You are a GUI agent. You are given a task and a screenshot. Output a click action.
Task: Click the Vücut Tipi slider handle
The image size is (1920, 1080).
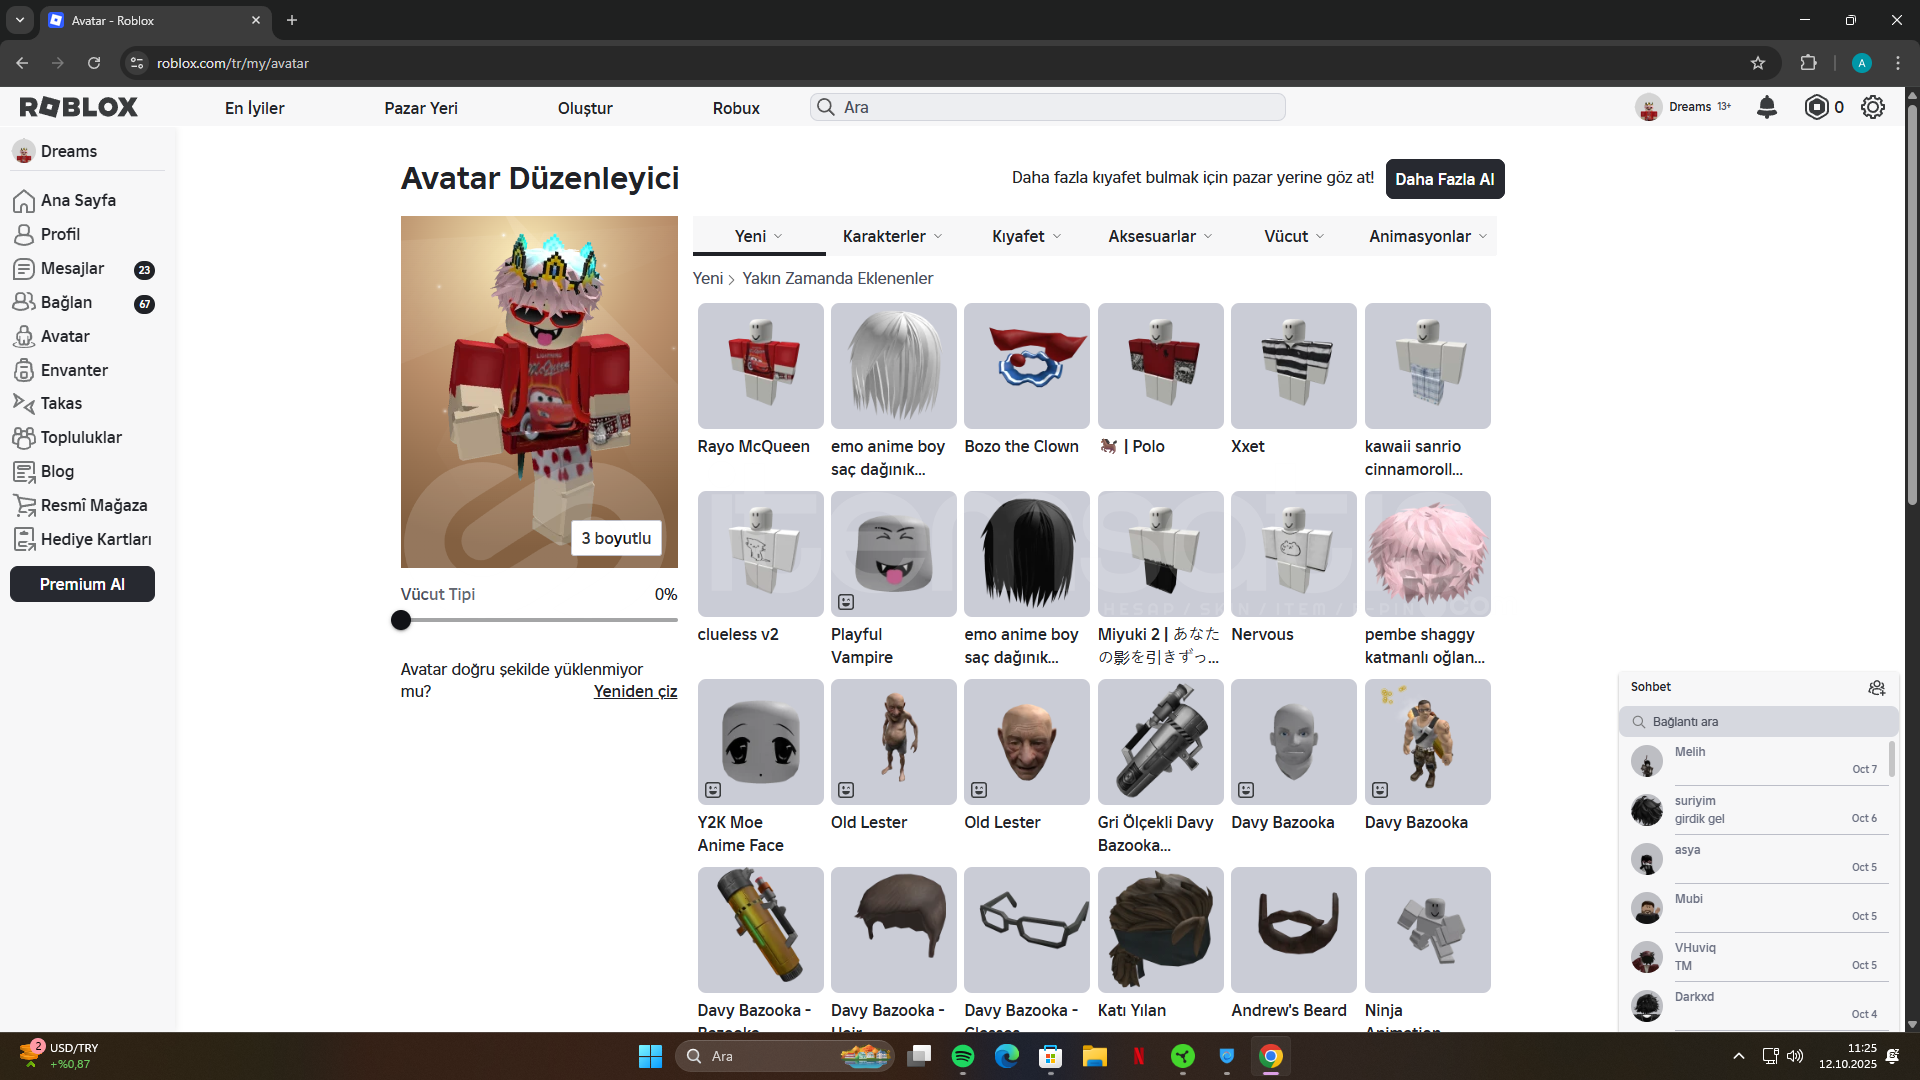[401, 620]
